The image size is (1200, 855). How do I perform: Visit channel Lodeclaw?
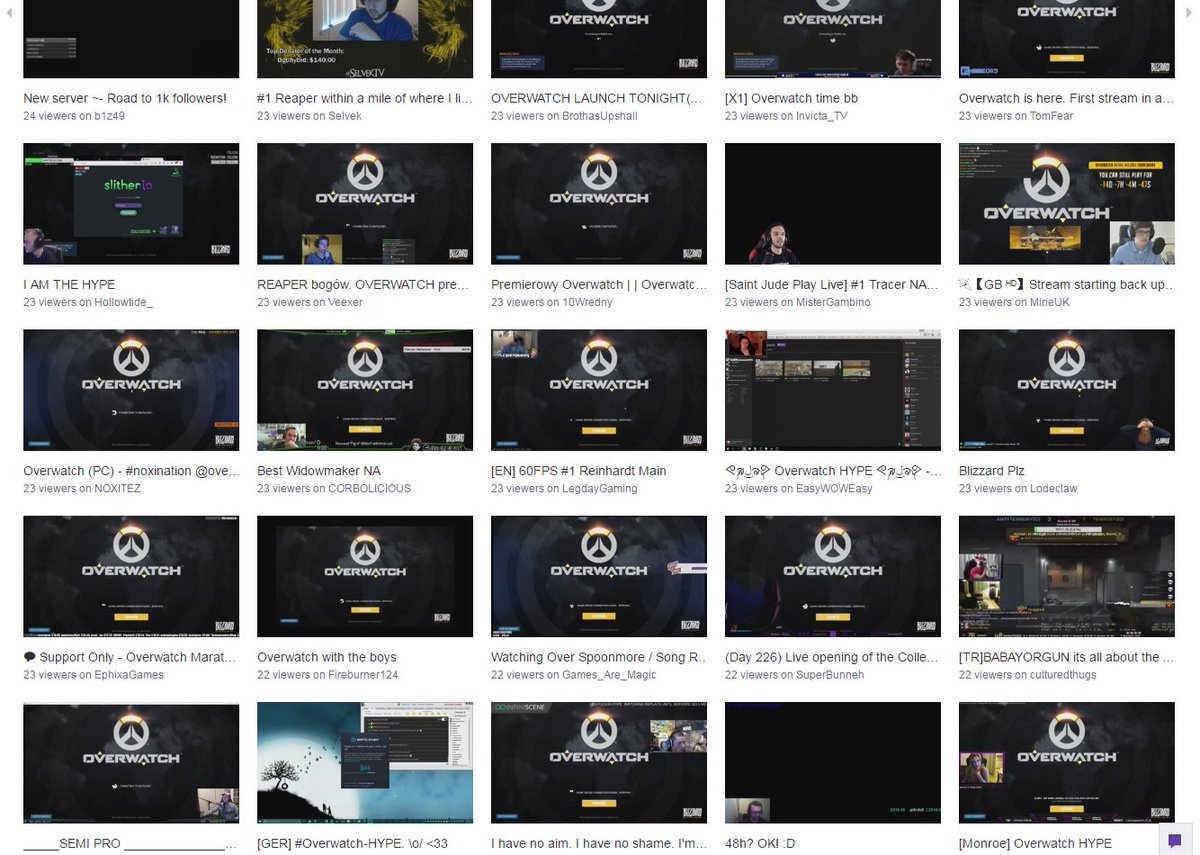[1056, 488]
